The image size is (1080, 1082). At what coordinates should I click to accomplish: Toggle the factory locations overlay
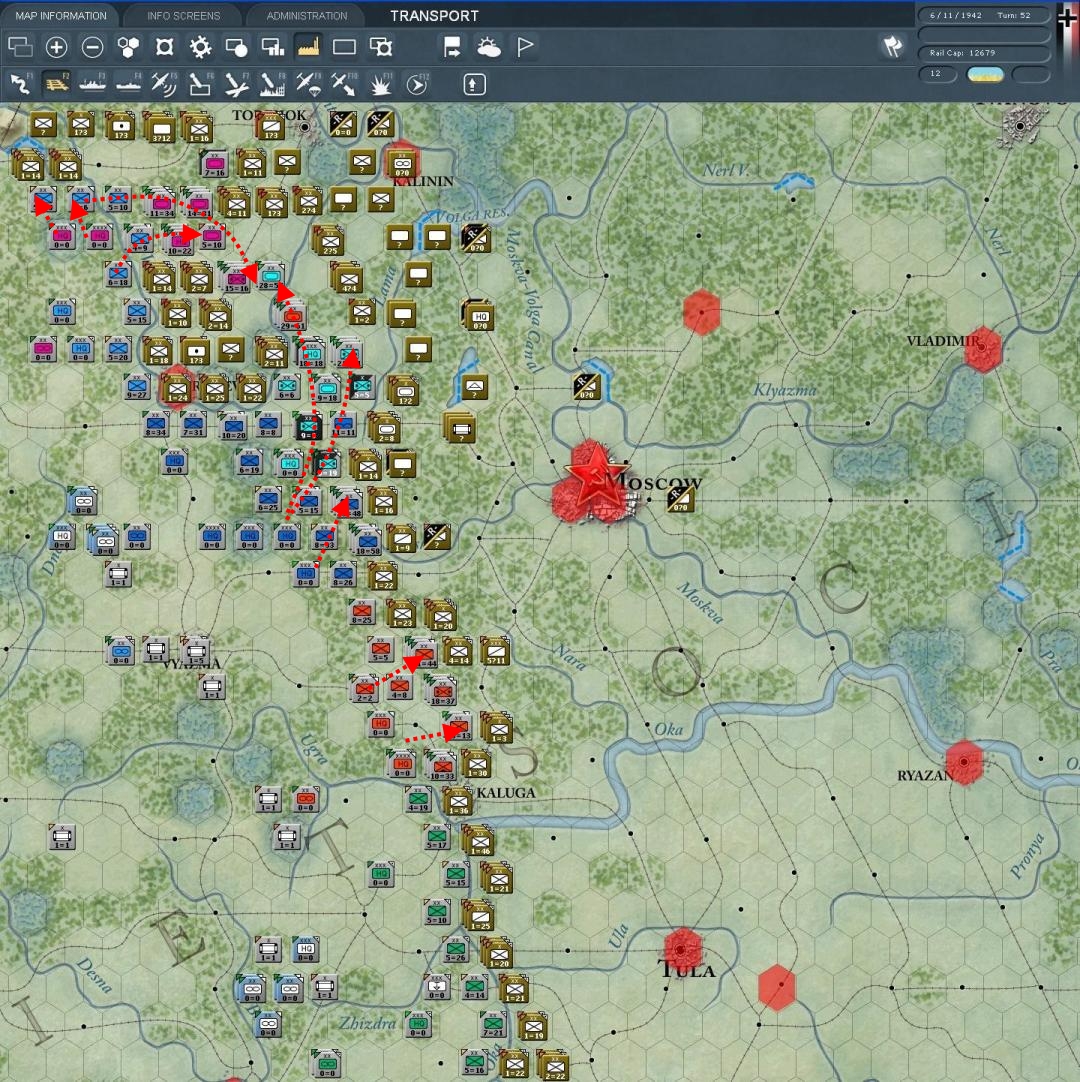pos(308,47)
